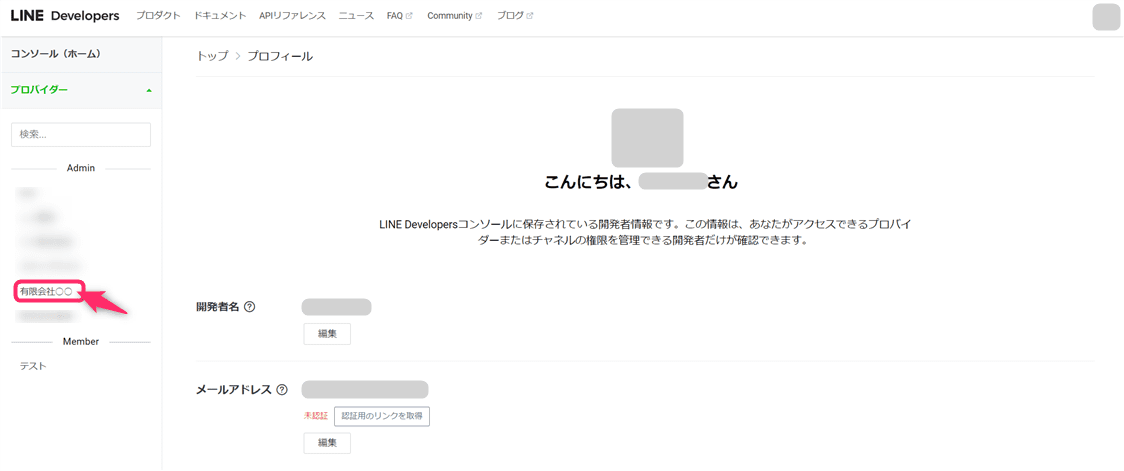Image resolution: width=1124 pixels, height=471 pixels.
Task: Select the テスト provider under Member
Action: 33,366
